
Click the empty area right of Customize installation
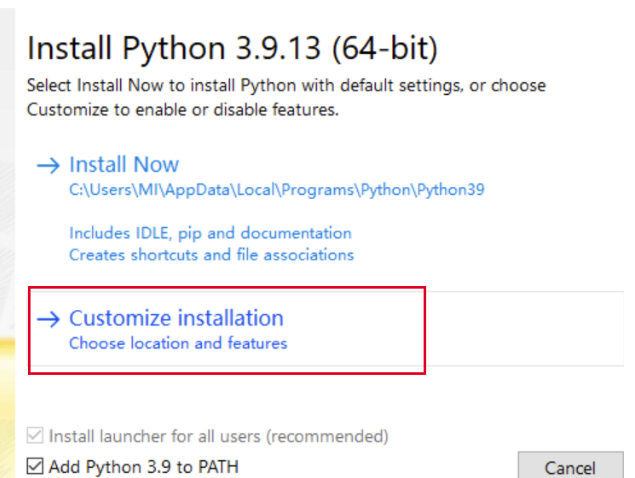pos(524,329)
